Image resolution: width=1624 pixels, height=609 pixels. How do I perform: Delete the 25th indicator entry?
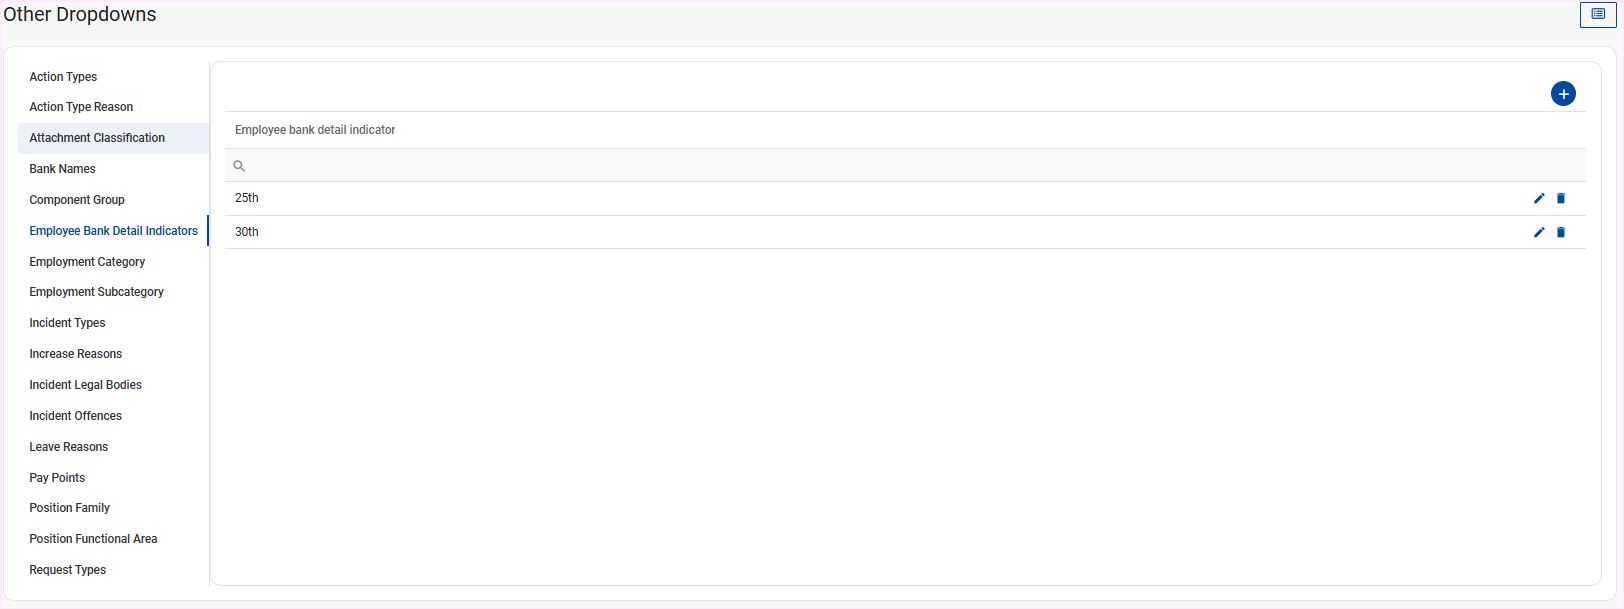tap(1561, 198)
